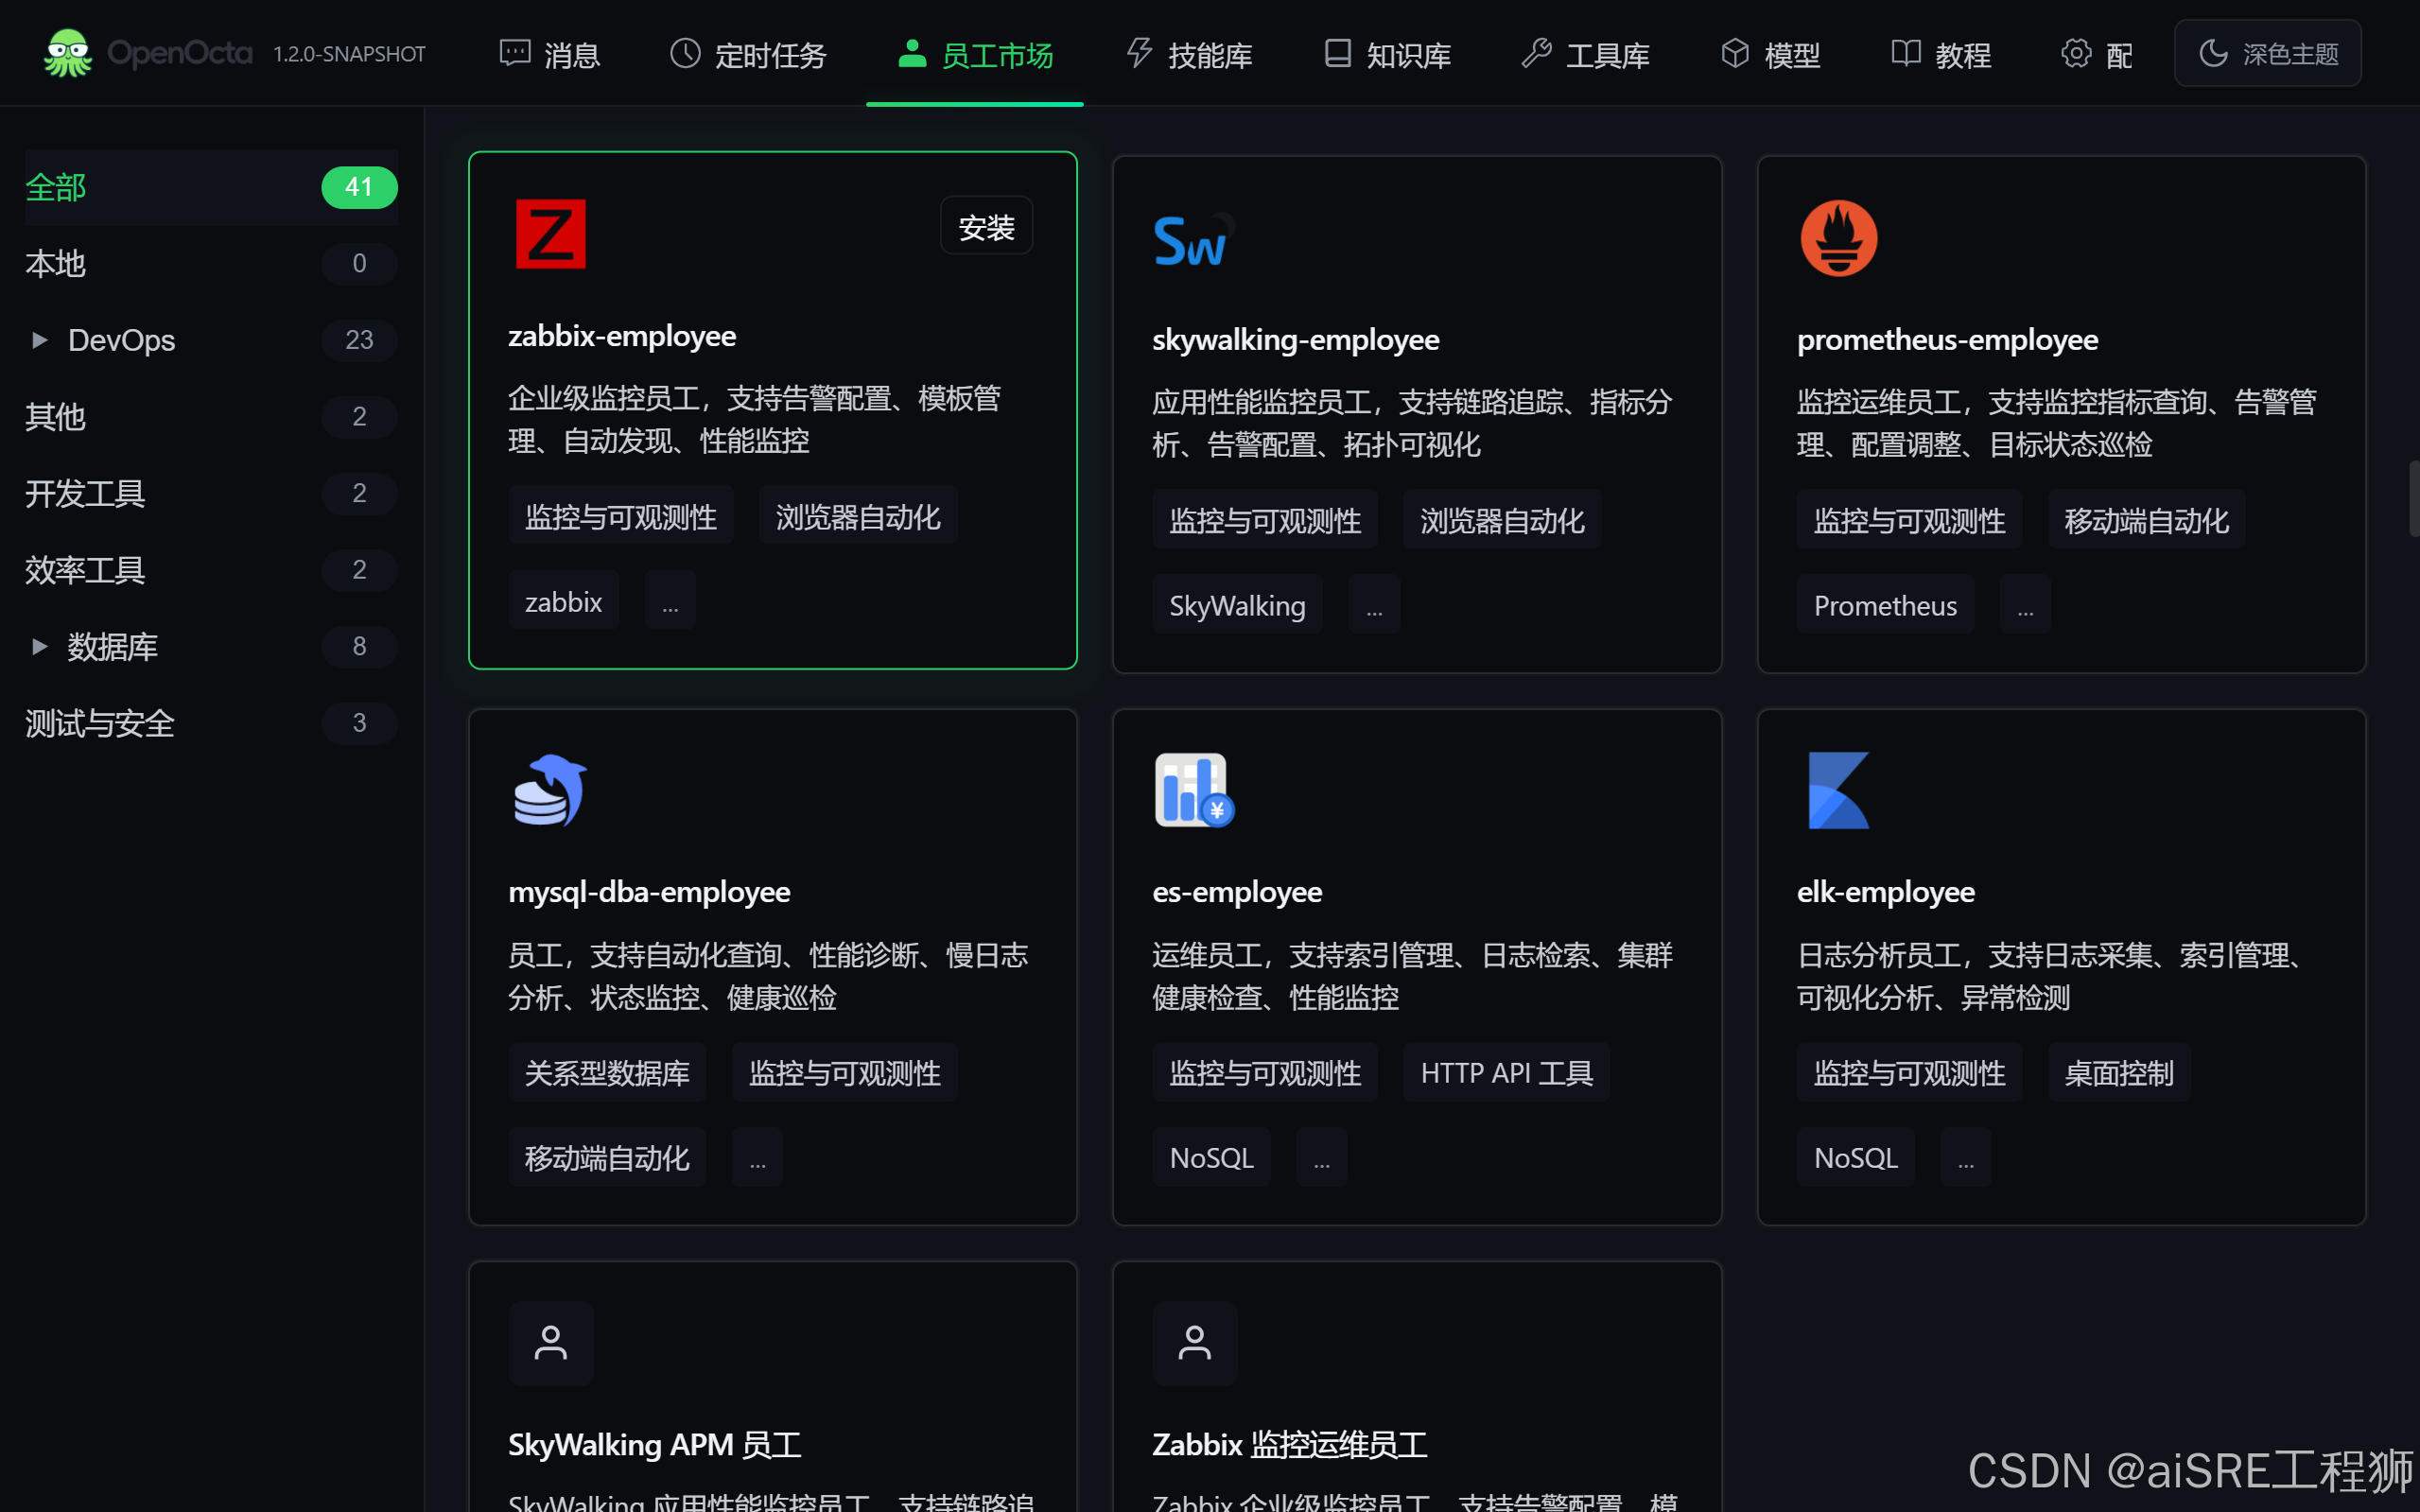Open the elk-employee card title

pos(1885,892)
